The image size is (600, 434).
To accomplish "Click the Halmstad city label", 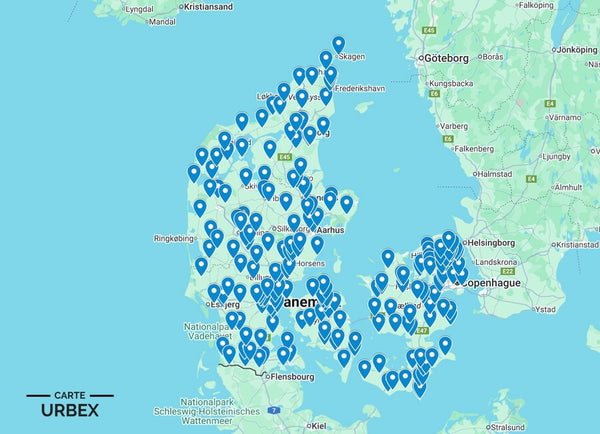I will (495, 173).
